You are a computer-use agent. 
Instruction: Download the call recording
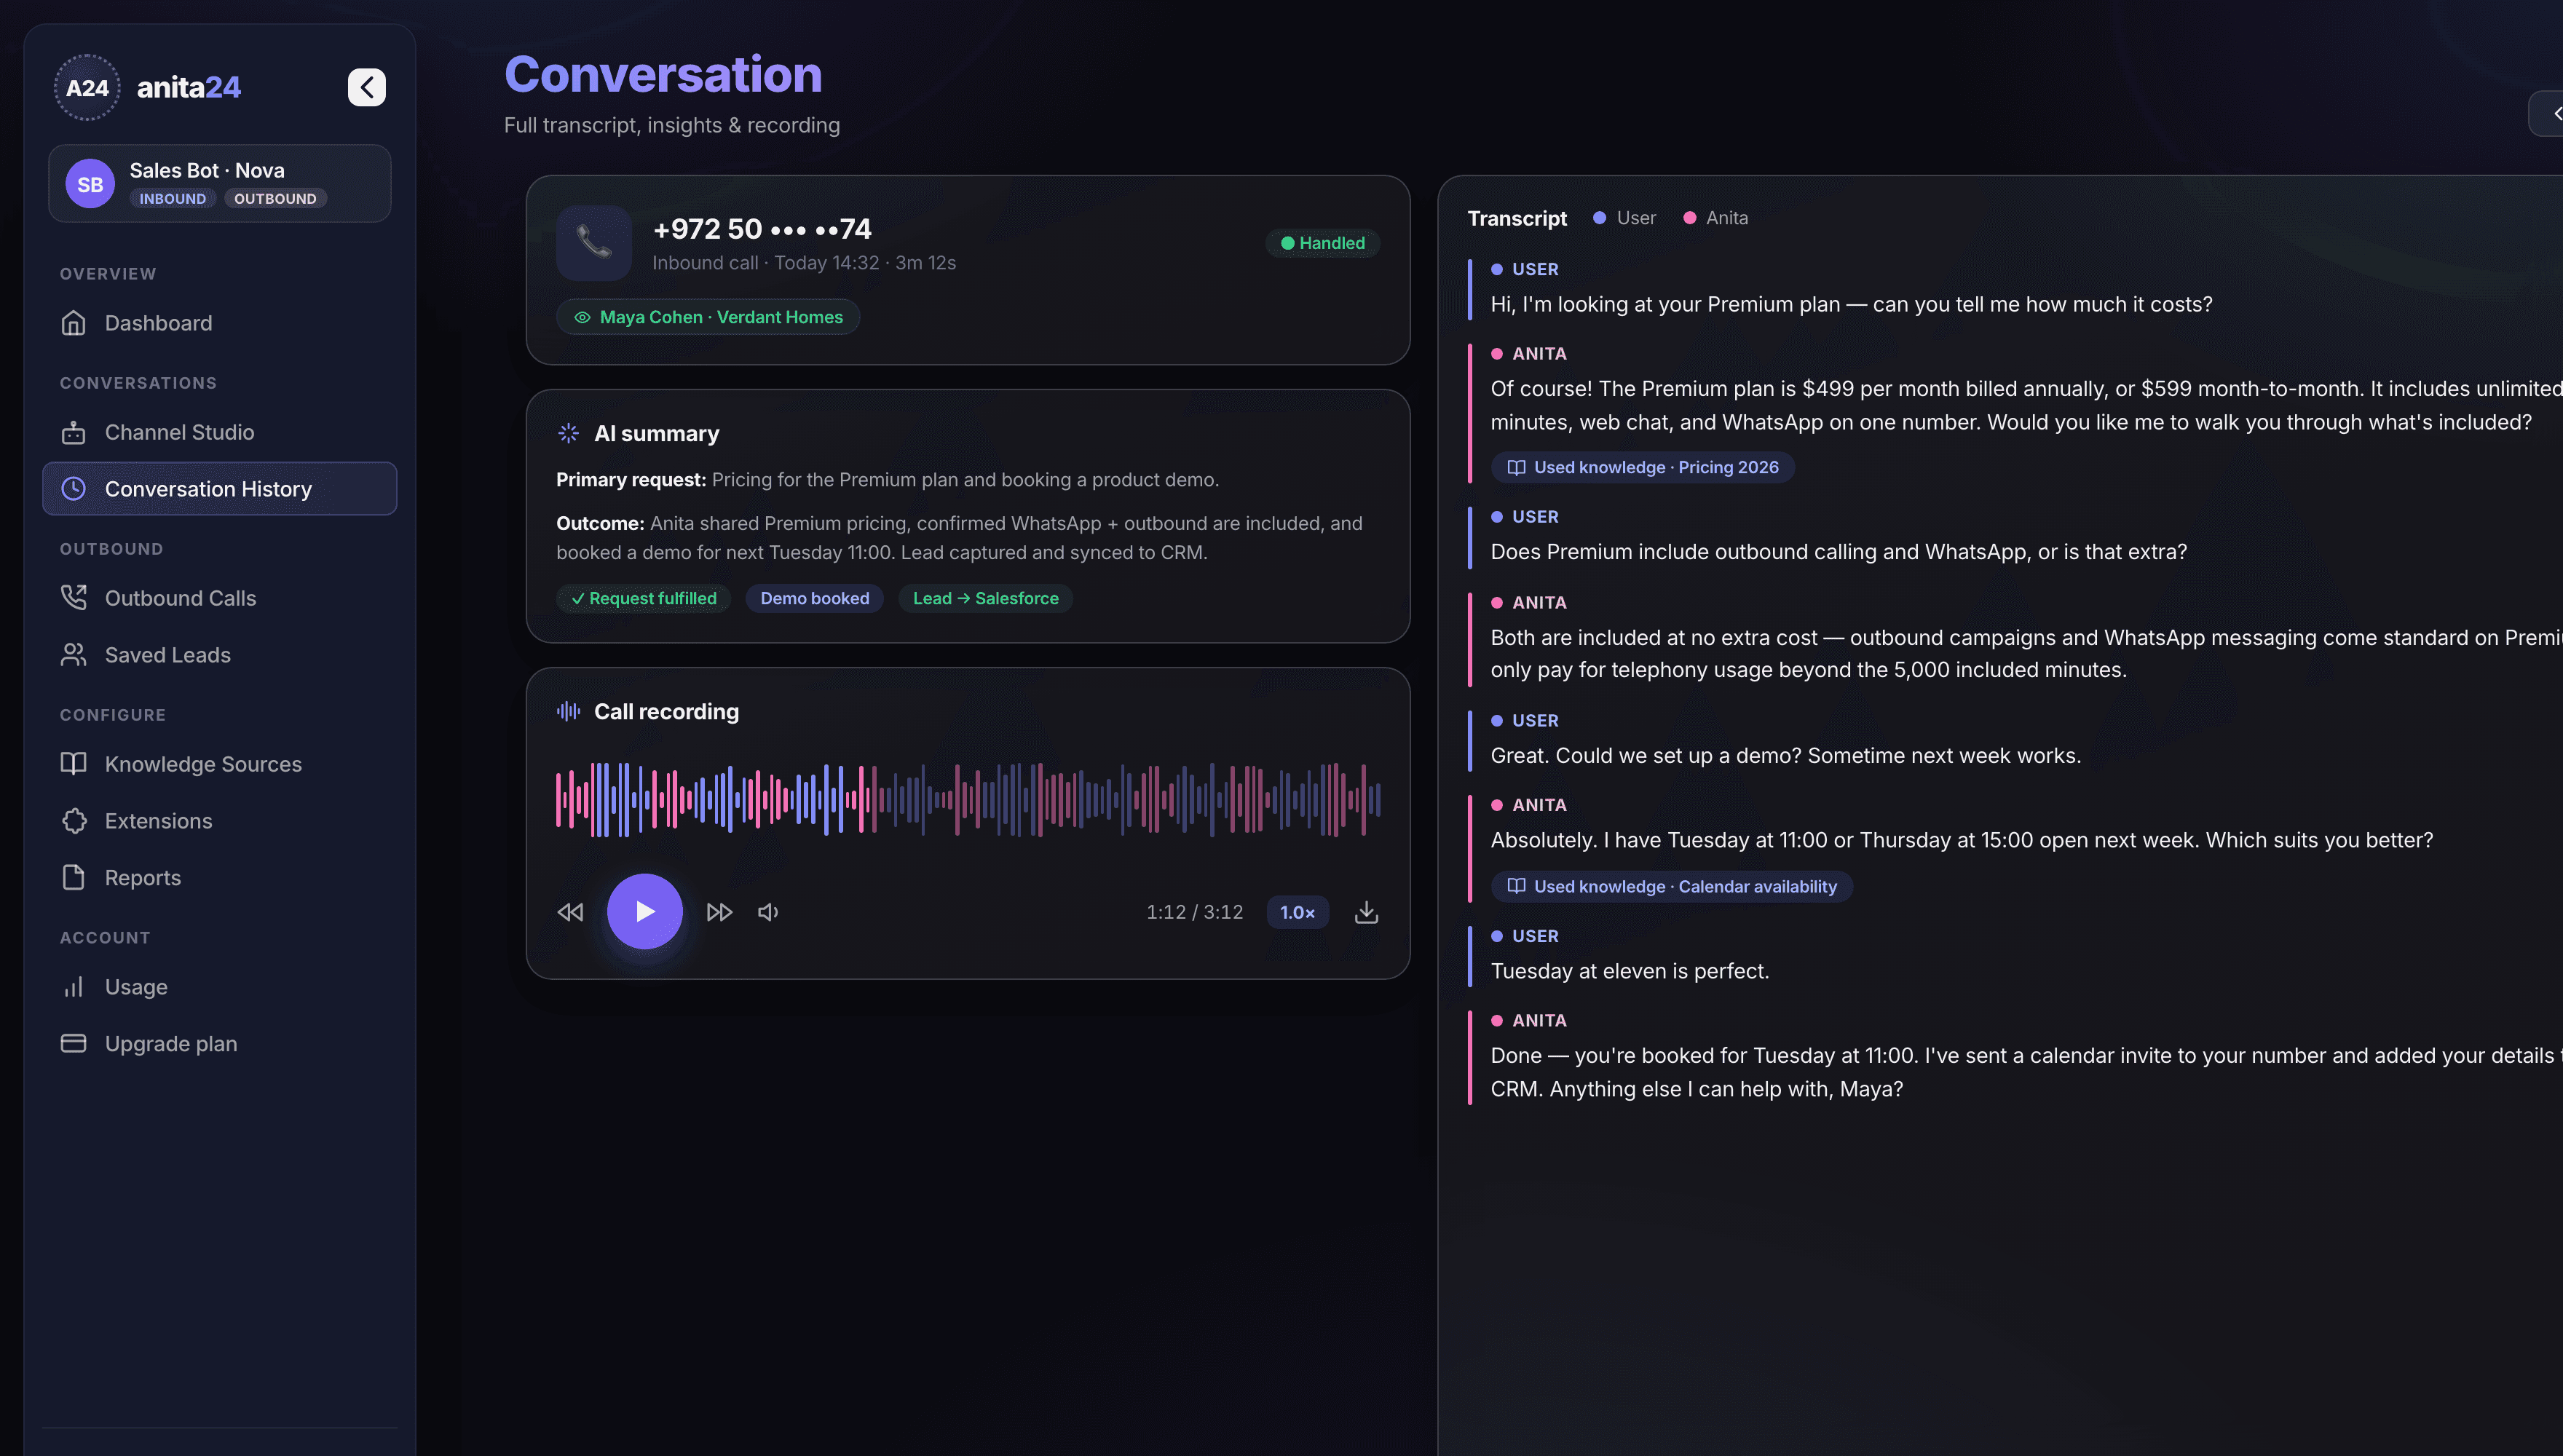click(x=1366, y=912)
